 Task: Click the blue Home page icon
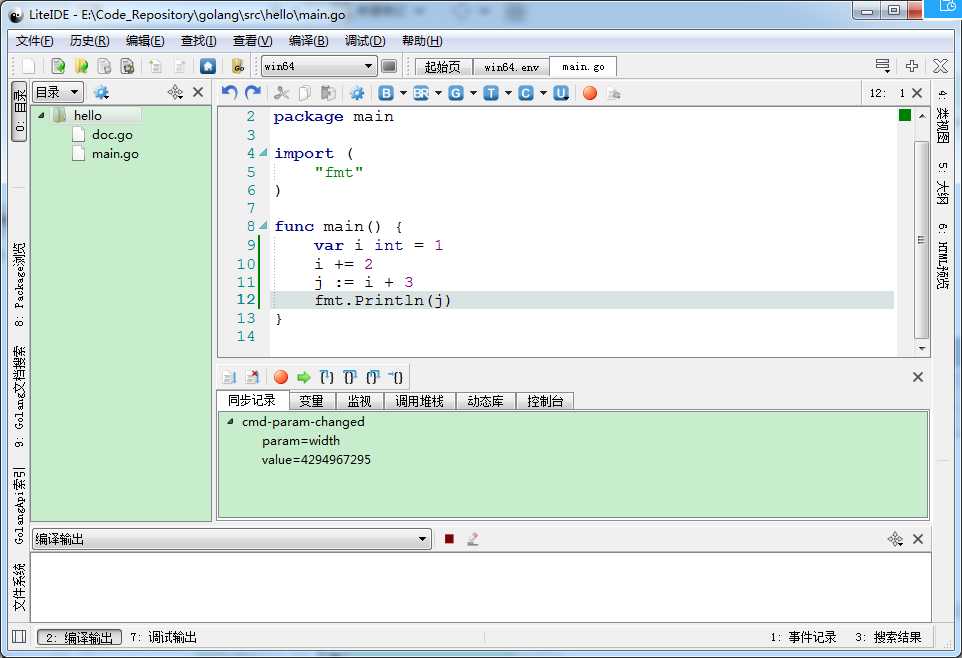click(x=208, y=66)
